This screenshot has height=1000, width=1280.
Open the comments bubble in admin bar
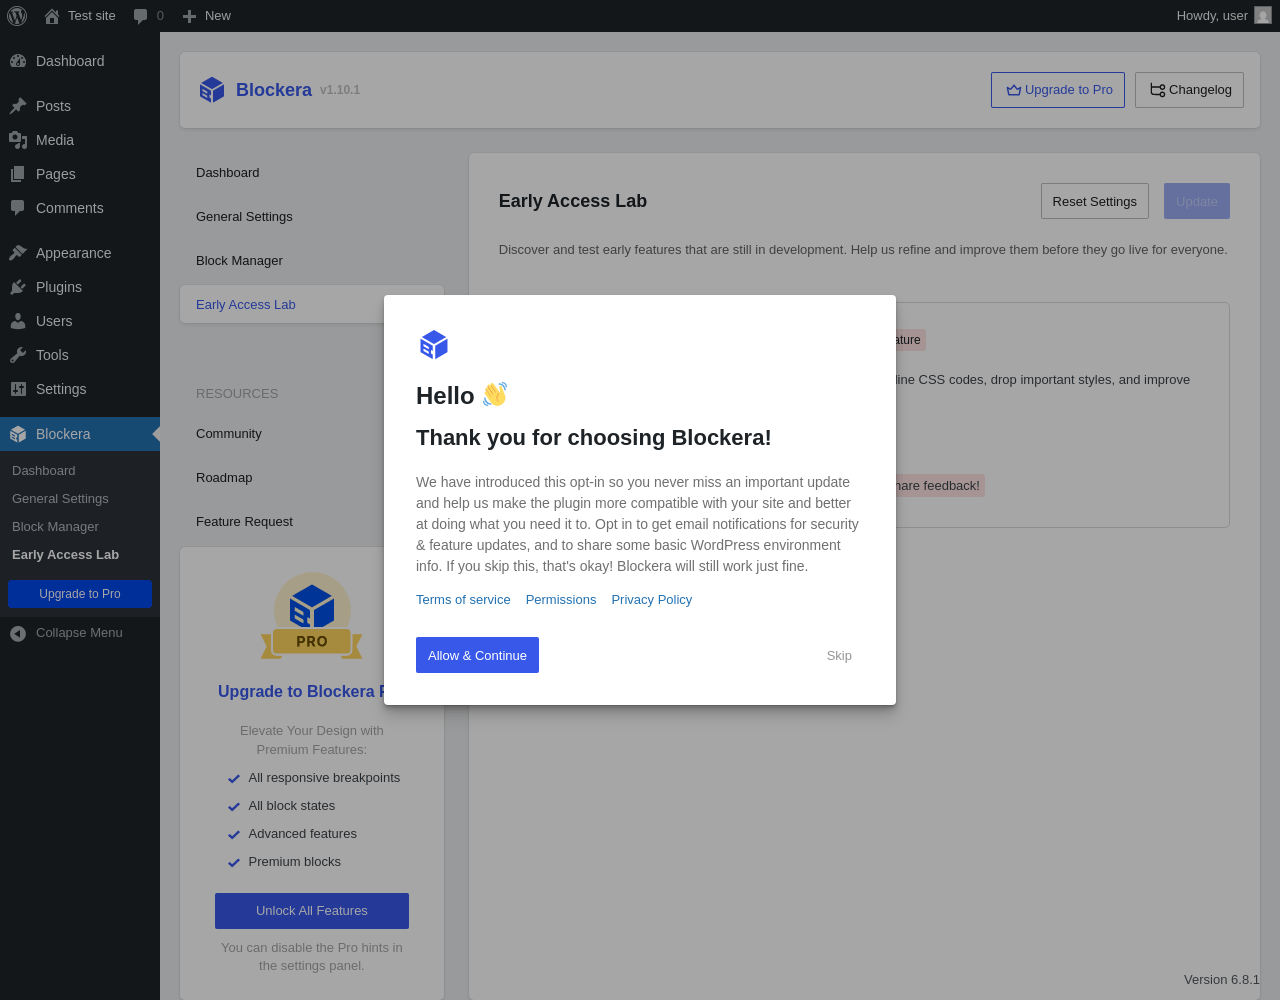pos(141,16)
